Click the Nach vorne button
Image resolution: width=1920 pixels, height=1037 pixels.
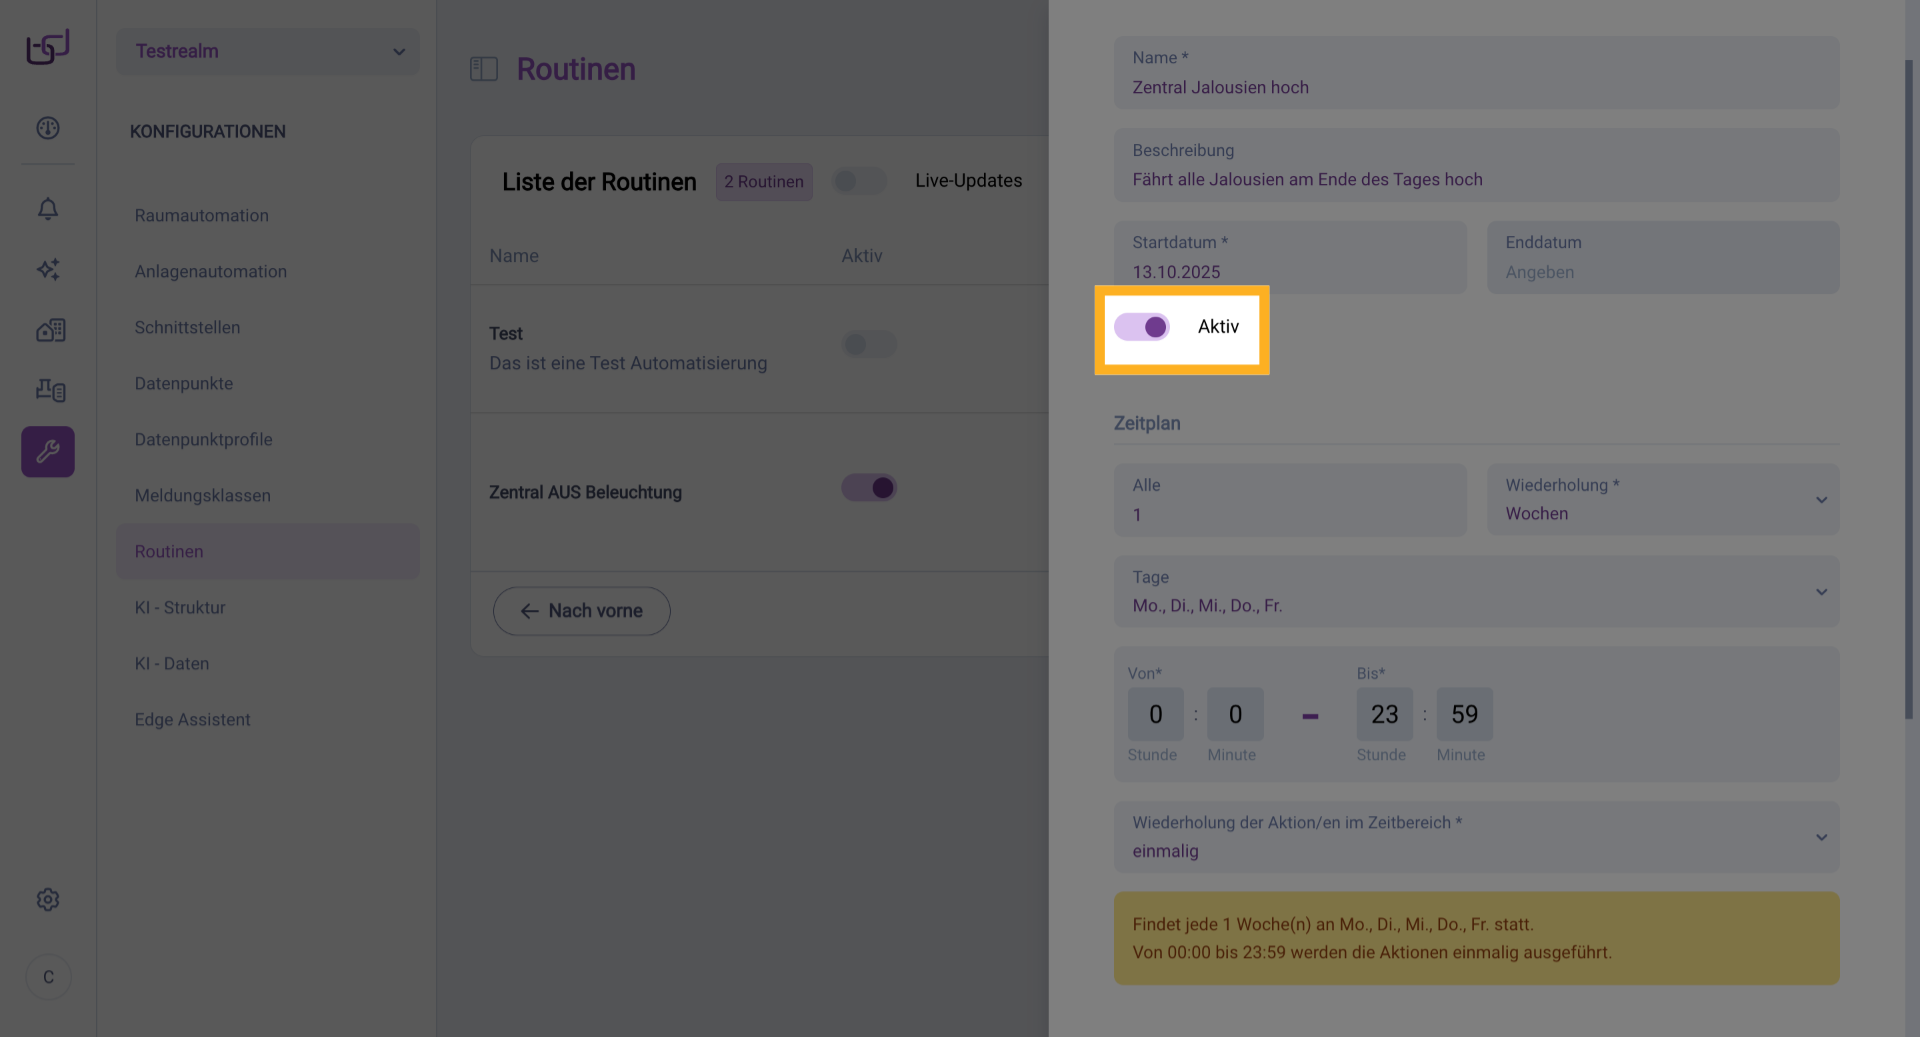click(582, 611)
